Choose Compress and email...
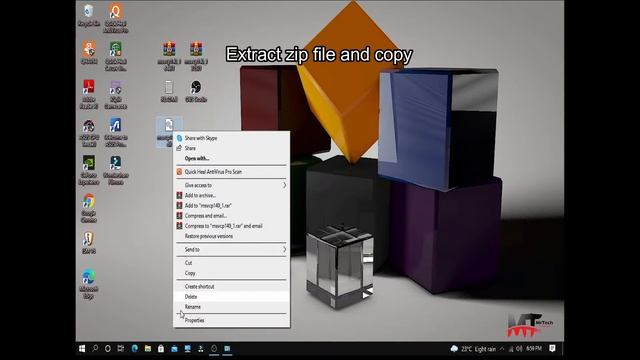The image size is (640, 360). (231, 216)
